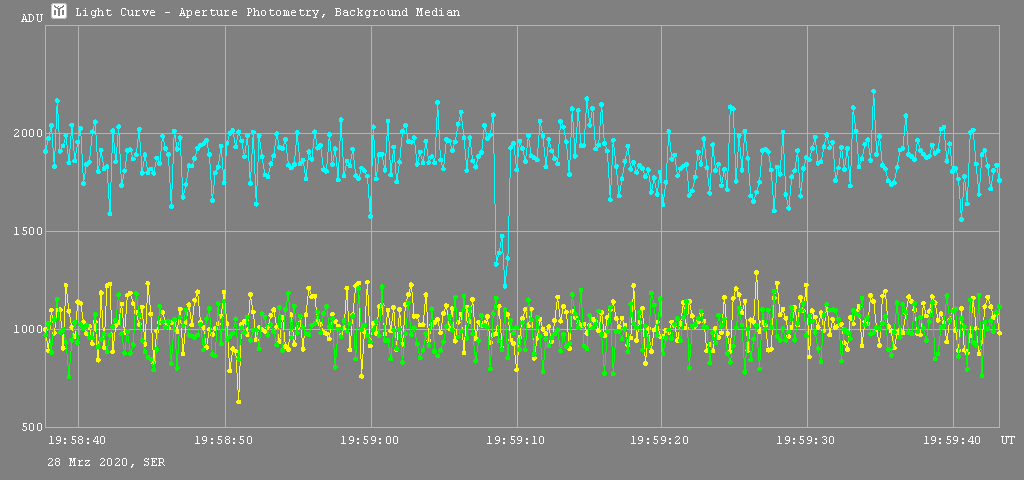The image size is (1024, 480).
Task: Click the highest yellow peak near 19:59:26
Action: tap(756, 272)
